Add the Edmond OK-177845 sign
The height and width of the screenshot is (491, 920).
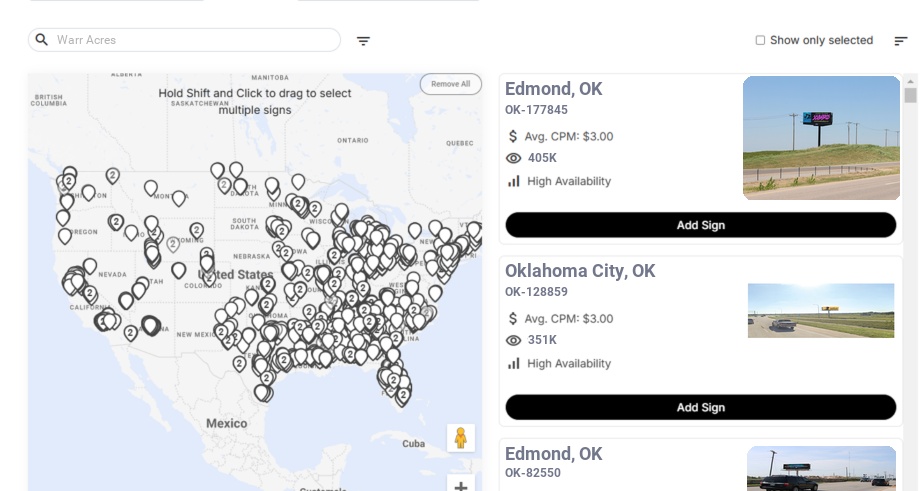tap(700, 225)
